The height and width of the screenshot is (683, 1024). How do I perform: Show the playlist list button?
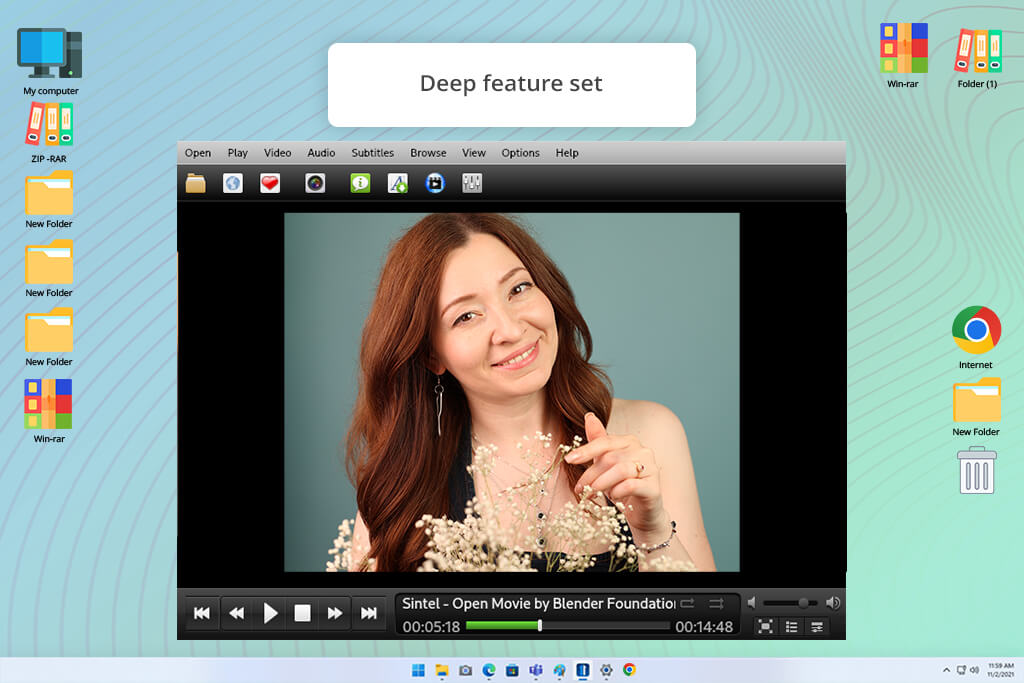coord(792,627)
